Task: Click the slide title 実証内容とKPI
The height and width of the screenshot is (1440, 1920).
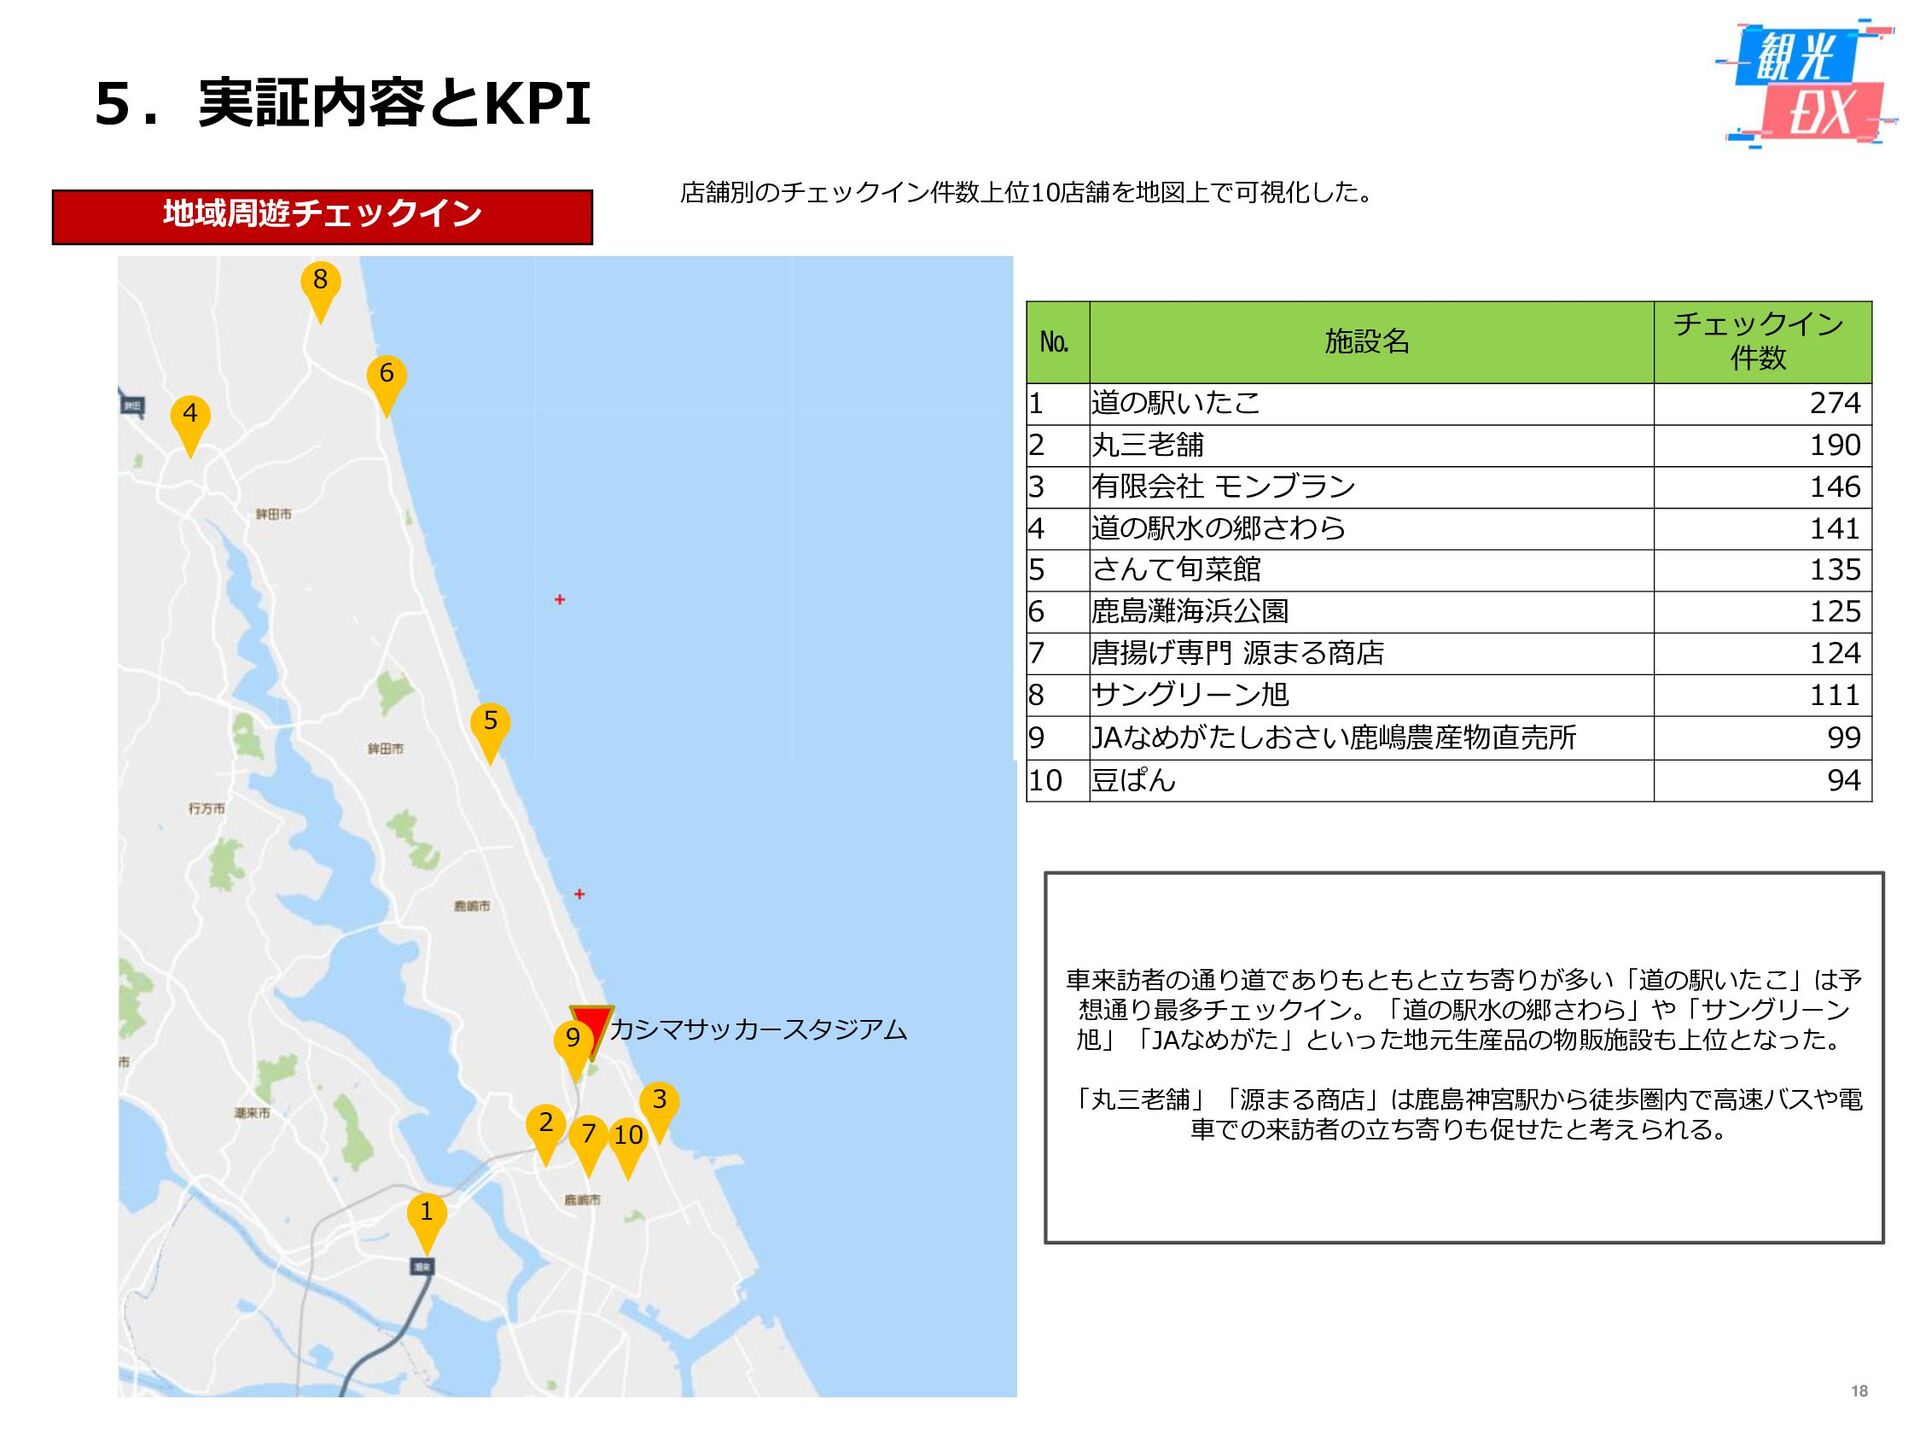Action: click(x=343, y=104)
